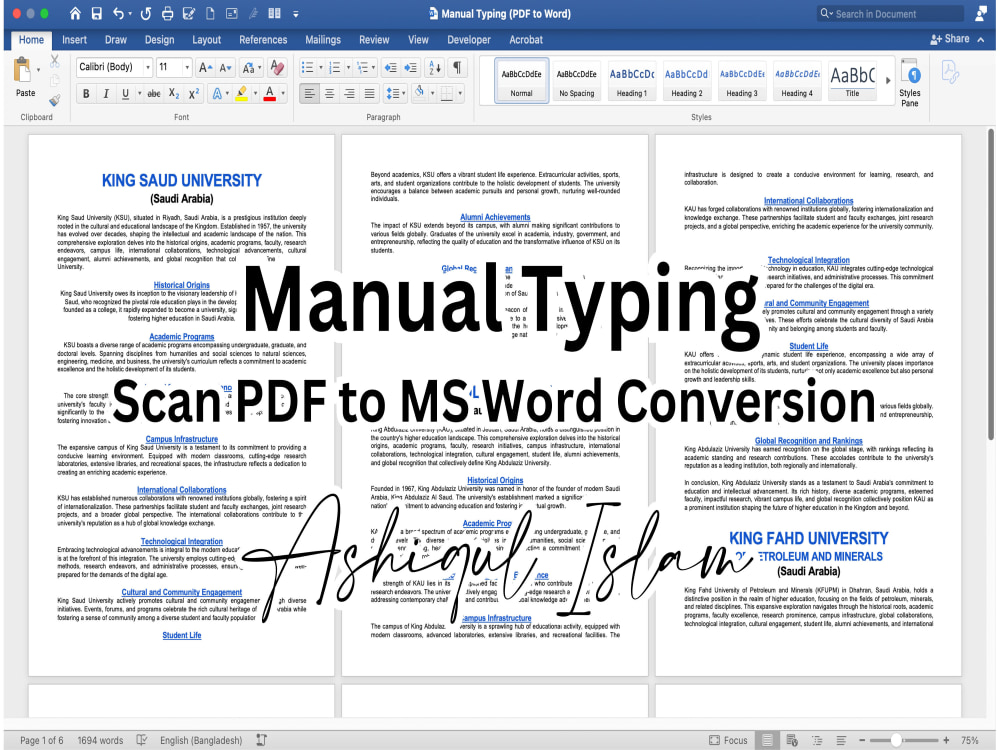Open the spelling proofing status icon

142,740
